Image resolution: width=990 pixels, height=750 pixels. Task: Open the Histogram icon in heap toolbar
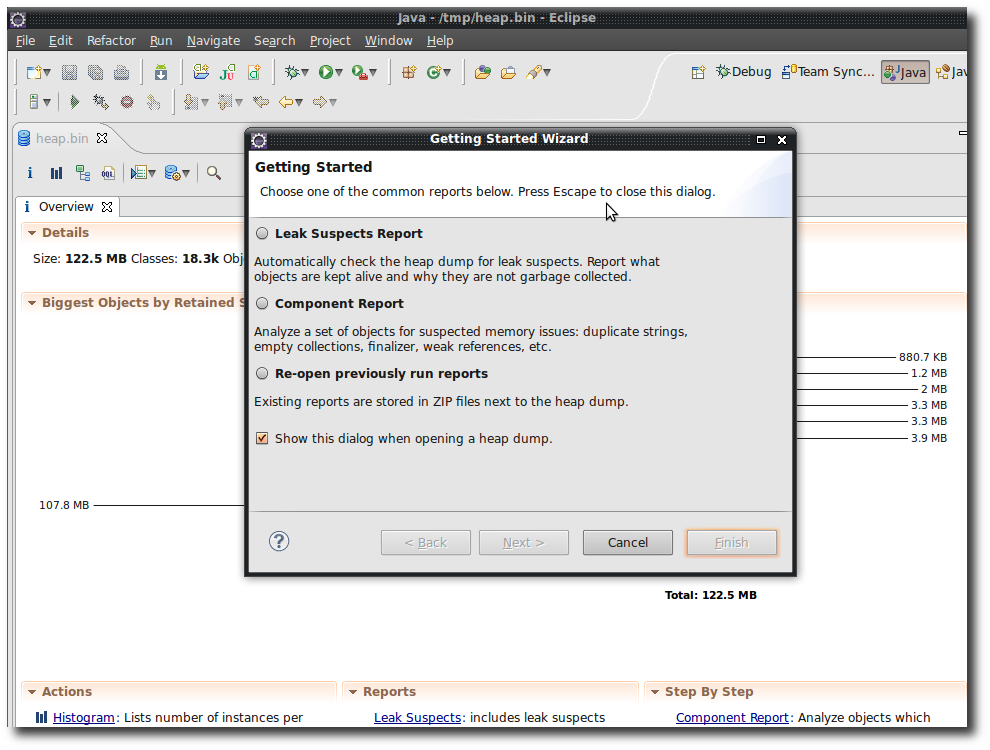point(57,173)
